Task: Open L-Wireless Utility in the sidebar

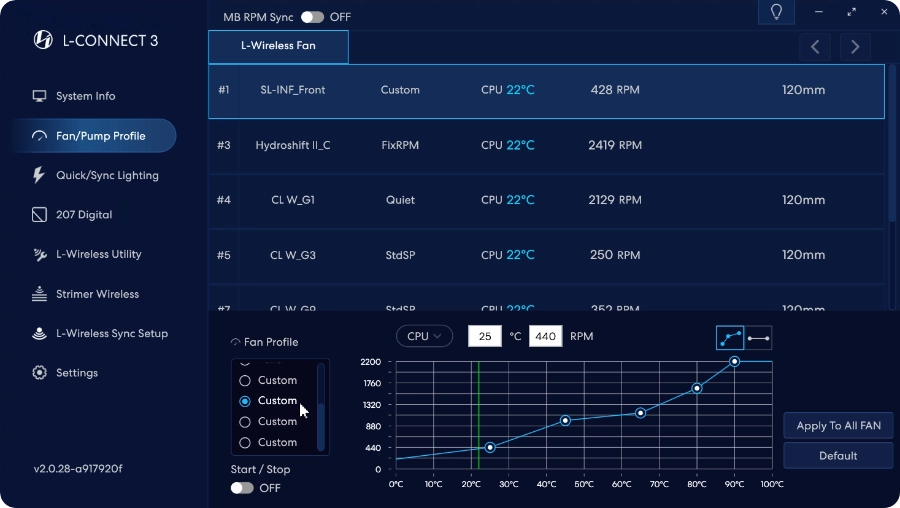Action: pyautogui.click(x=97, y=254)
